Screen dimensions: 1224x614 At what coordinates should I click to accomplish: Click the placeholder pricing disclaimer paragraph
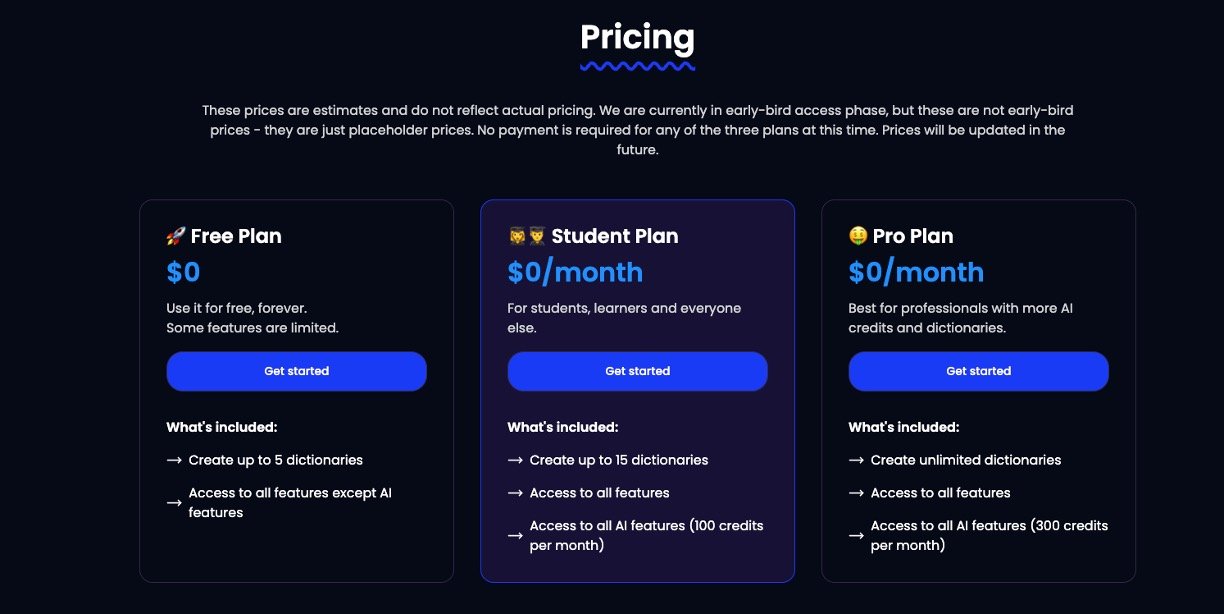click(x=637, y=130)
